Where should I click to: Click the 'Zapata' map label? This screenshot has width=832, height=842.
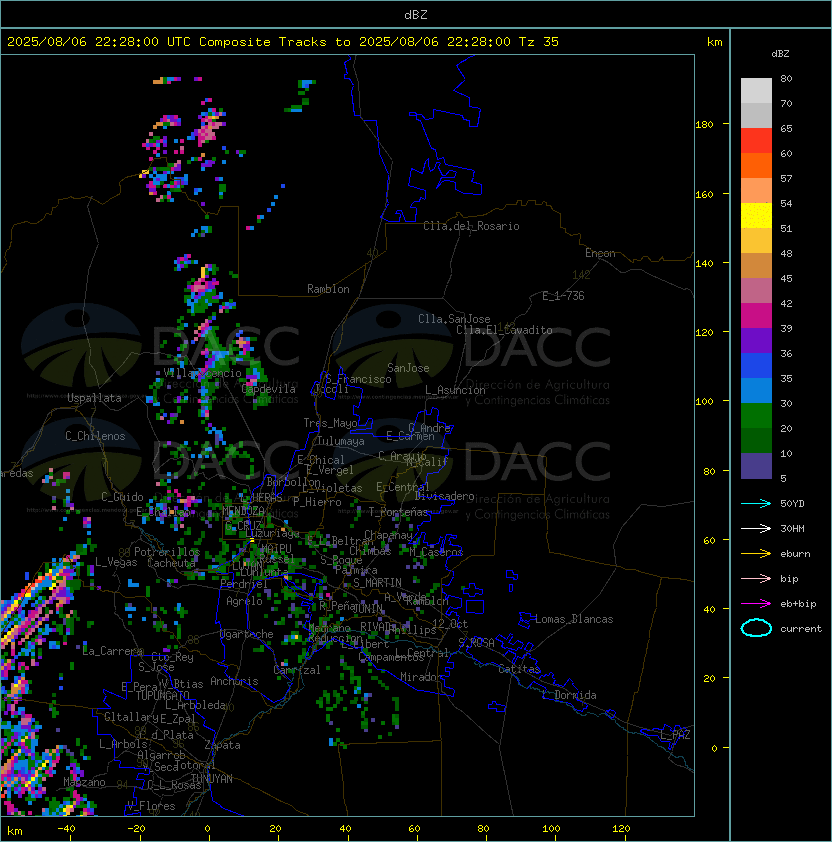coord(222,745)
